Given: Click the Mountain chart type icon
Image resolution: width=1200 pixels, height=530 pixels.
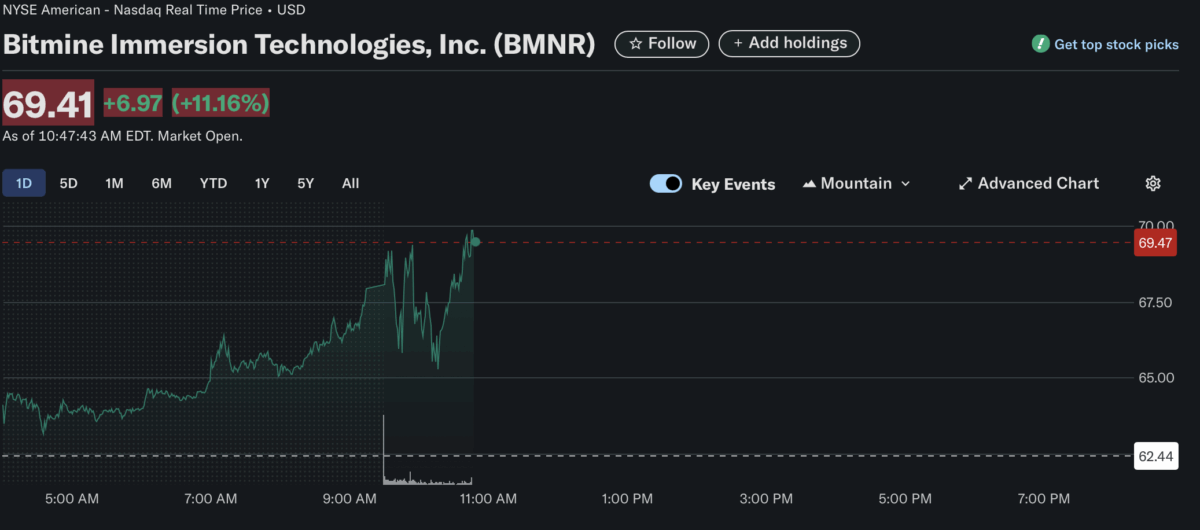Looking at the screenshot, I should pos(809,184).
